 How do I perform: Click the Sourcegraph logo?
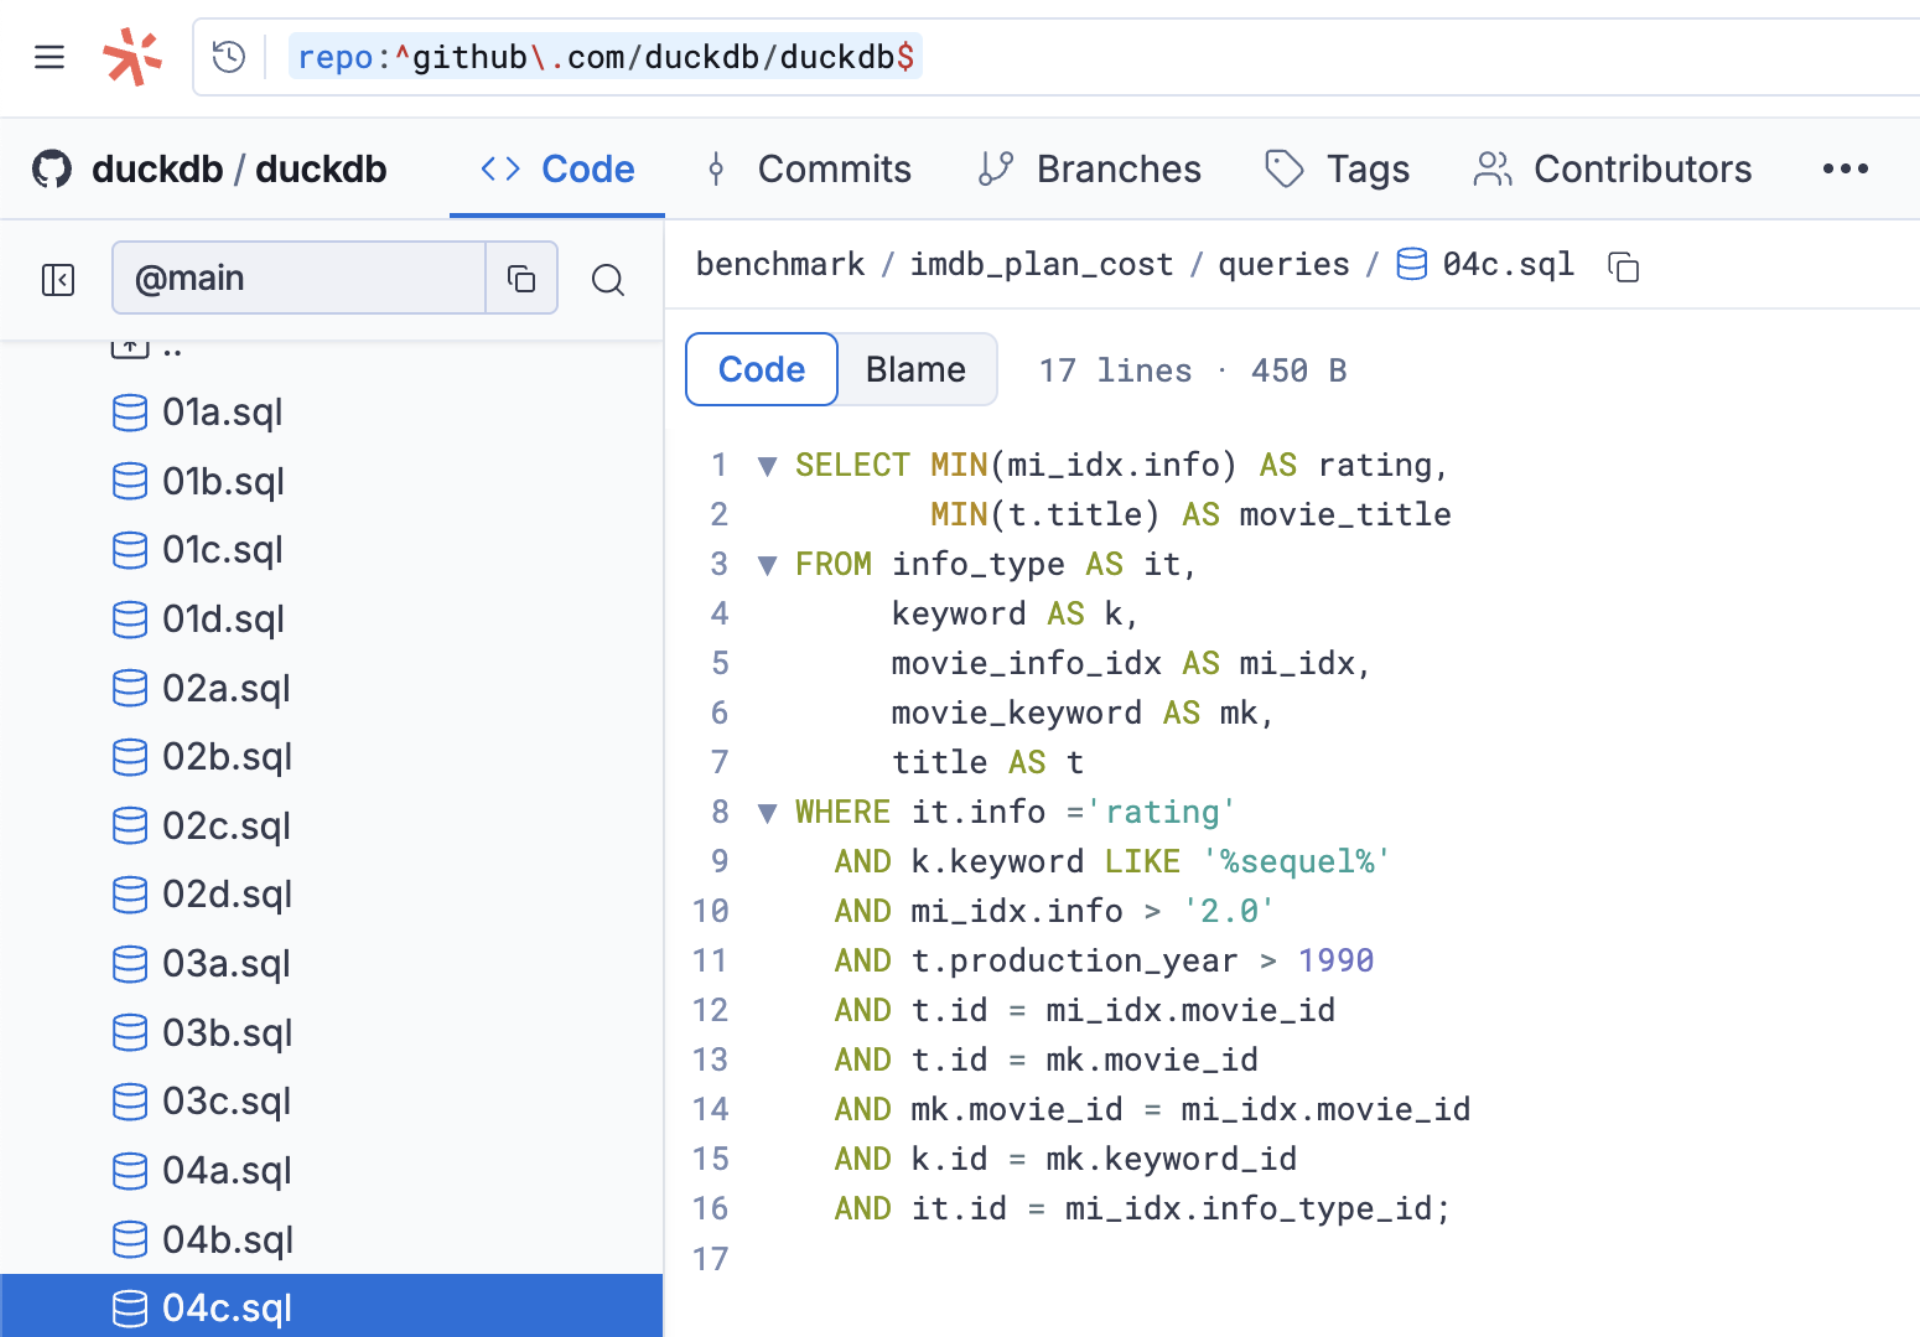133,57
